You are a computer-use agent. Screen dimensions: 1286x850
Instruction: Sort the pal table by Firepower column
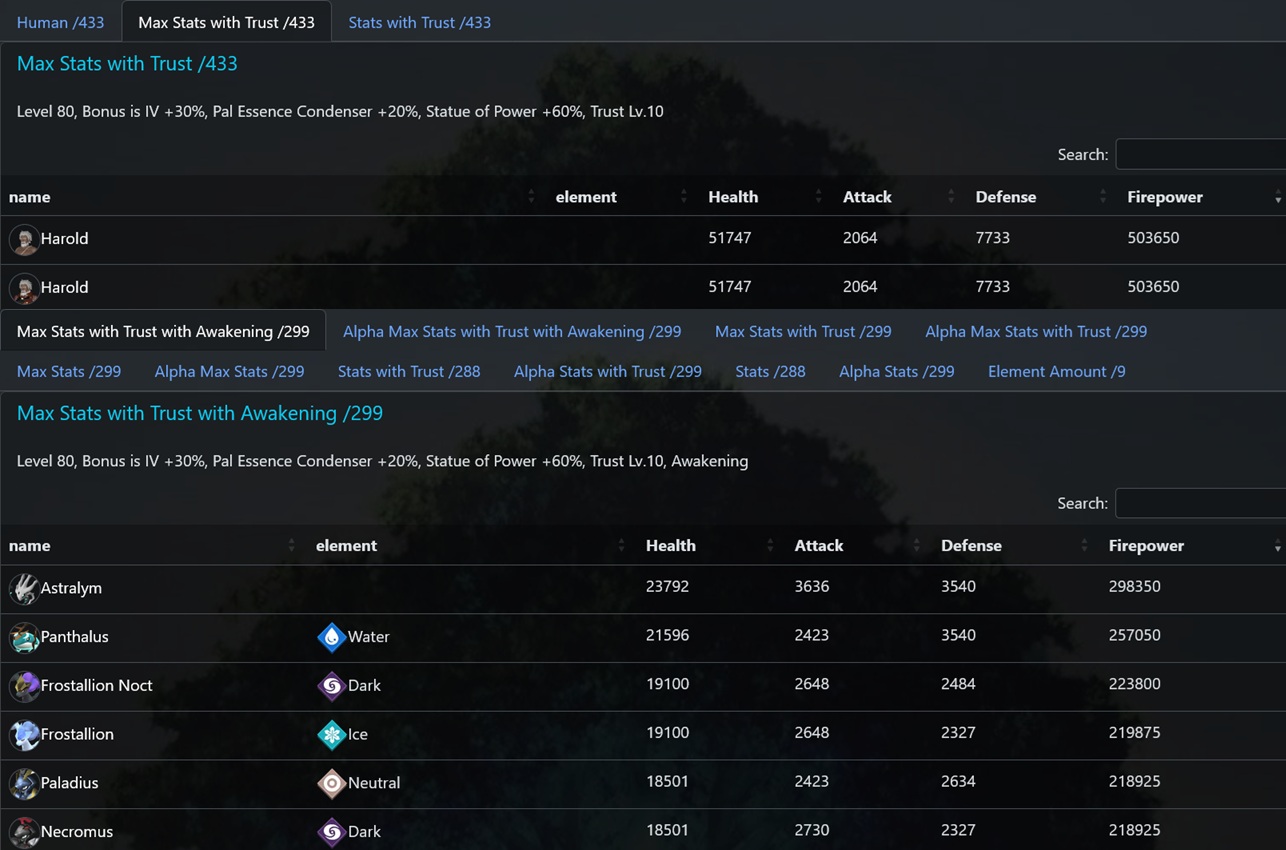1193,546
